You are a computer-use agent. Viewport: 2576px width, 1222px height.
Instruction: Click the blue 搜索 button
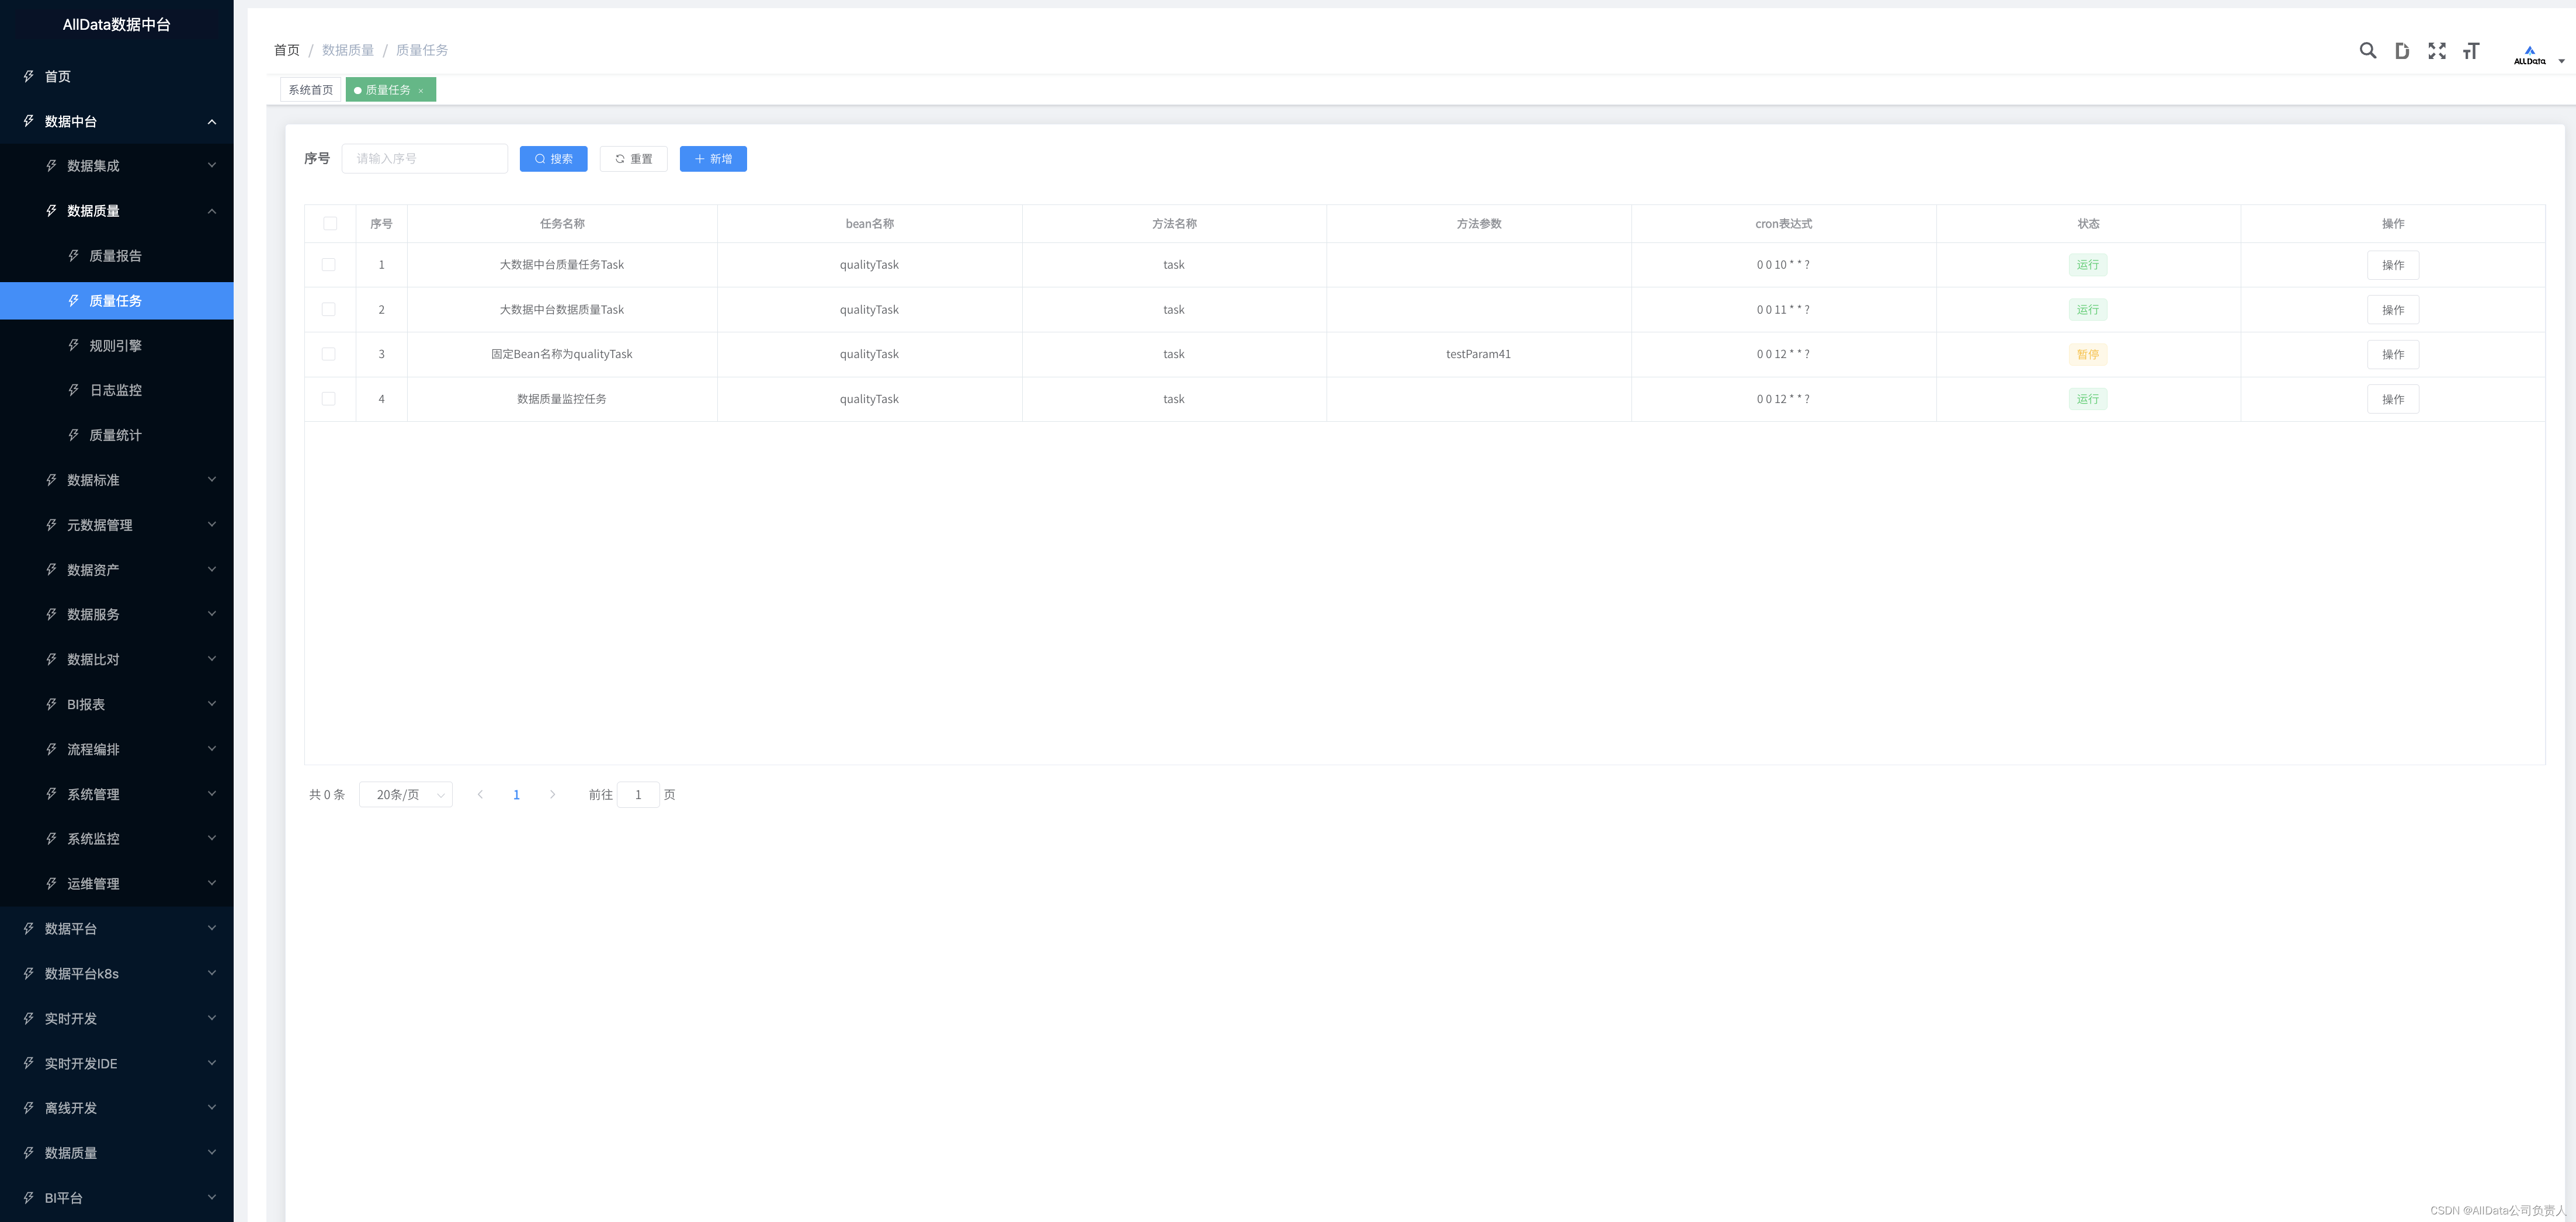(553, 159)
